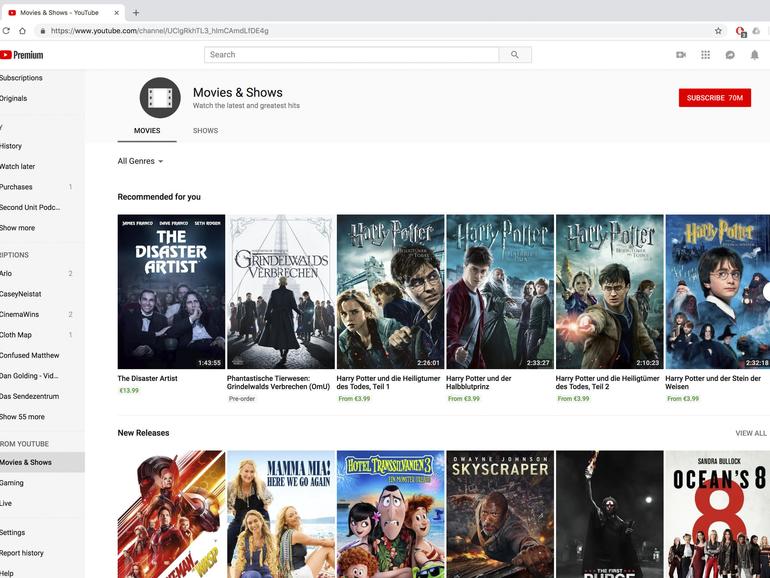
Task: Click the €13.99 price label
Action: (x=129, y=391)
